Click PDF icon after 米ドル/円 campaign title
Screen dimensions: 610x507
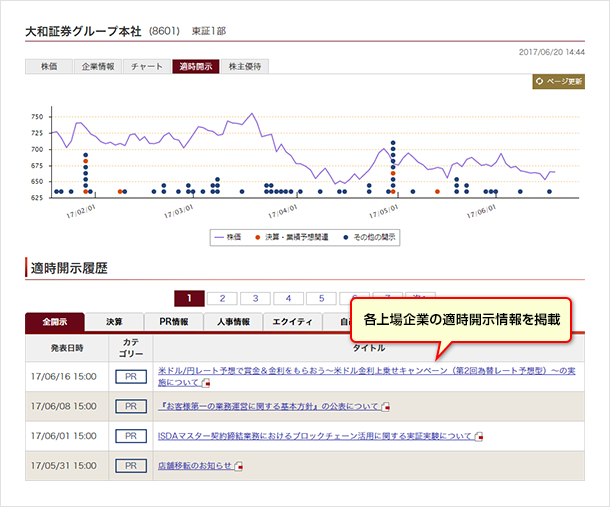coord(207,383)
